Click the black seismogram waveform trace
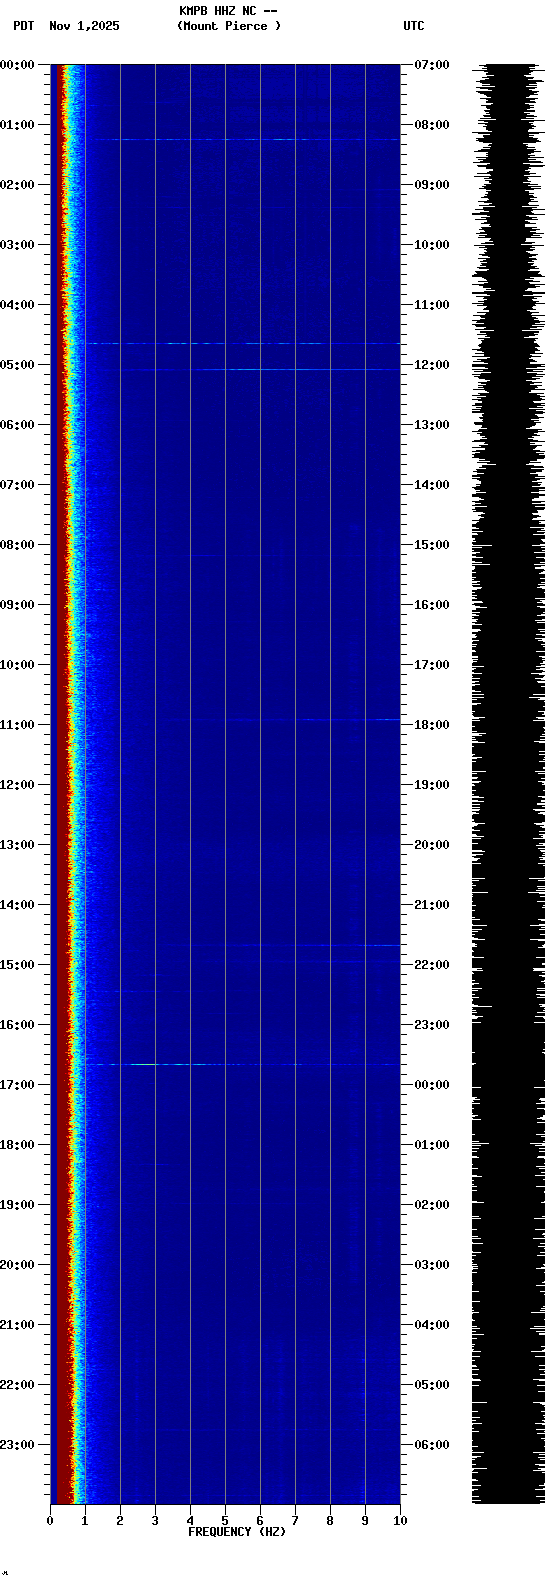552x1584 pixels. click(509, 784)
